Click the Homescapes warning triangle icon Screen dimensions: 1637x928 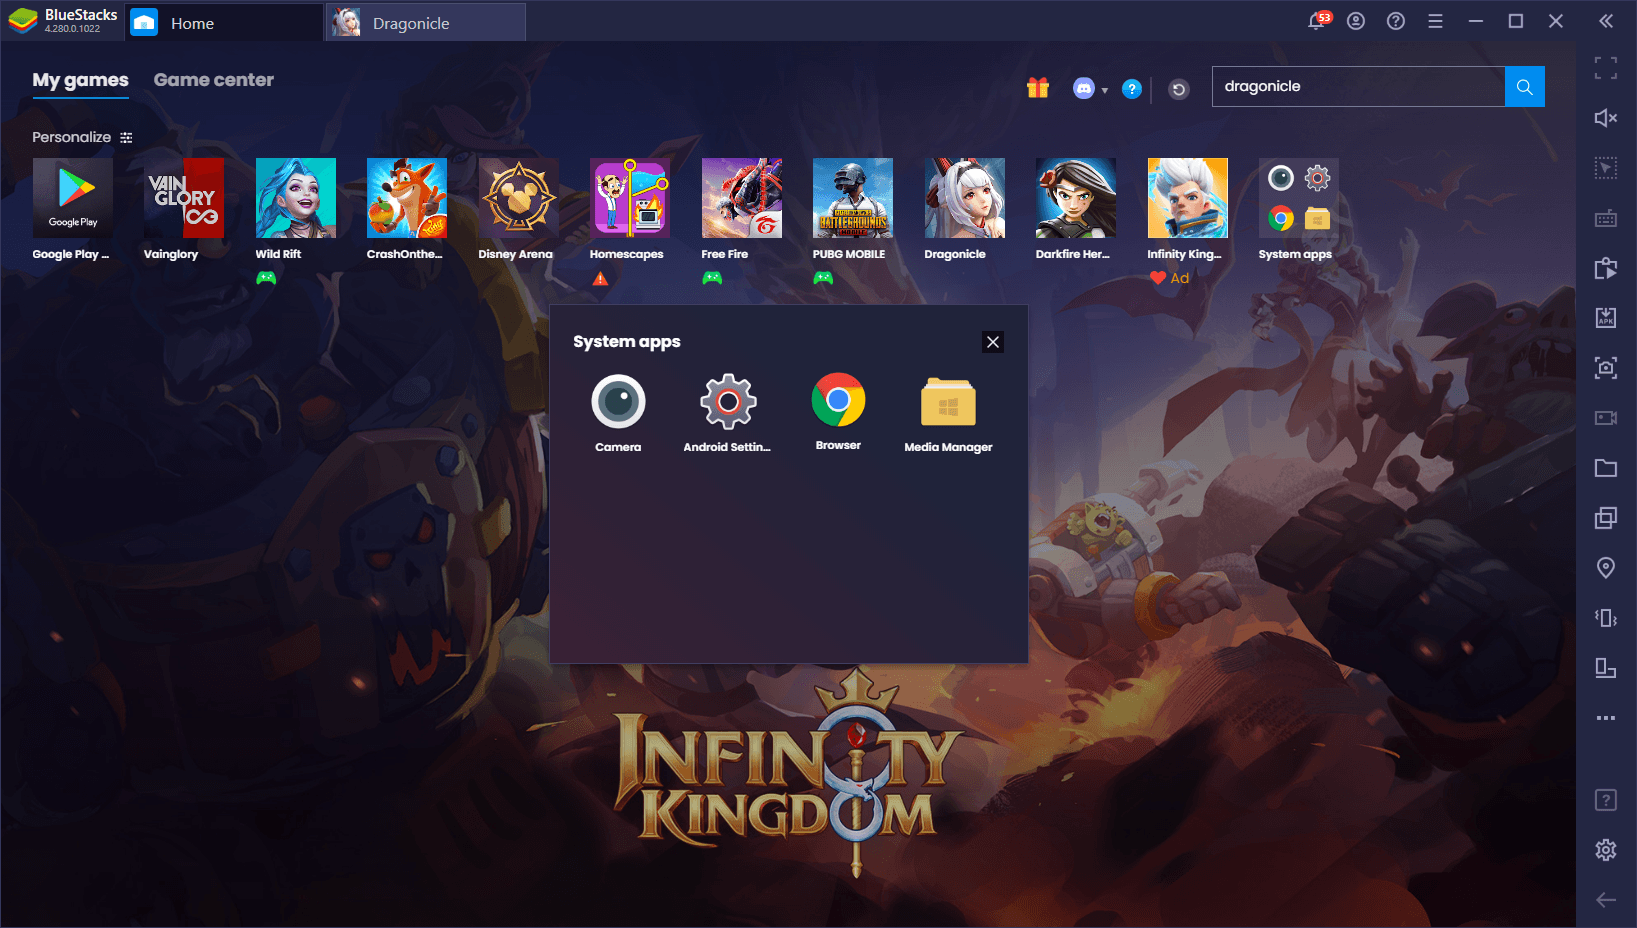point(600,279)
